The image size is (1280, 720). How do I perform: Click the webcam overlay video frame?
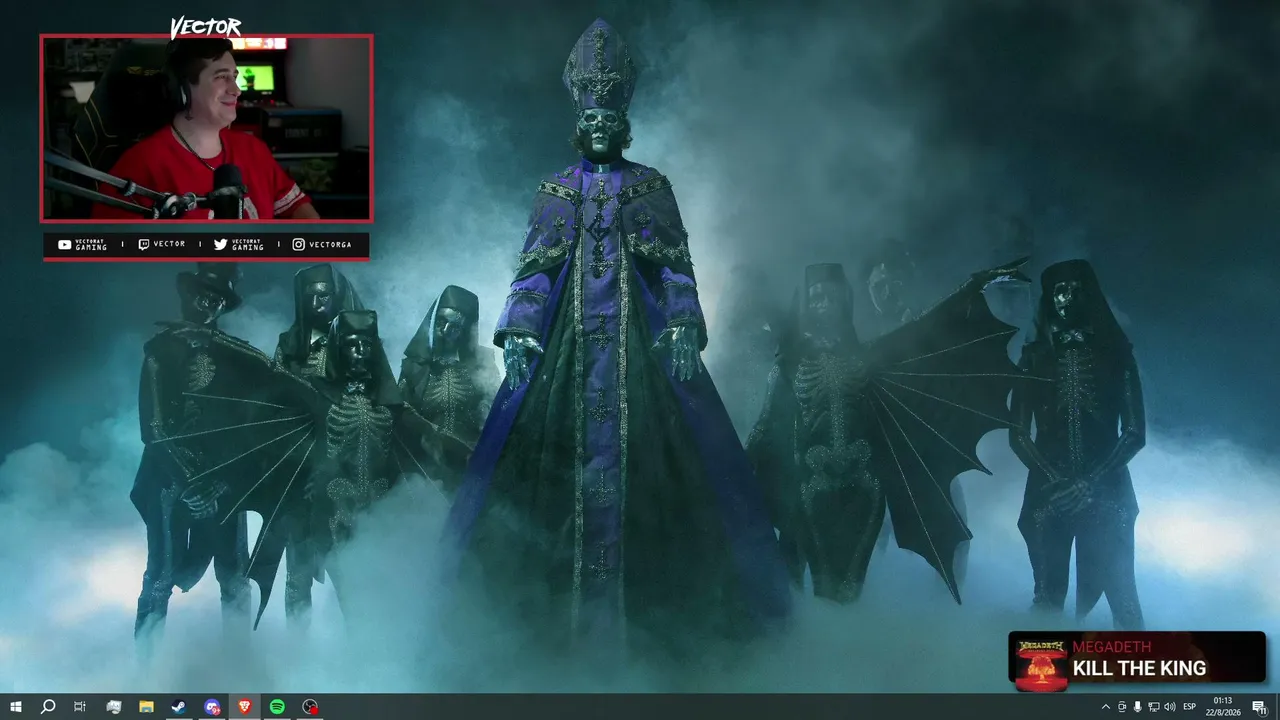tap(206, 128)
